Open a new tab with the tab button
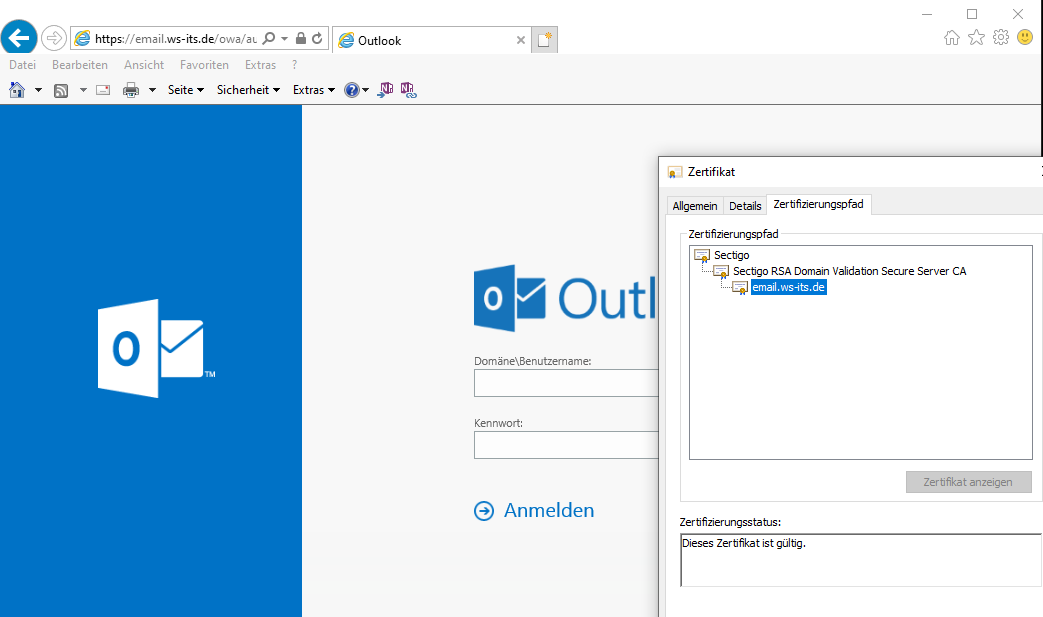 [x=544, y=40]
